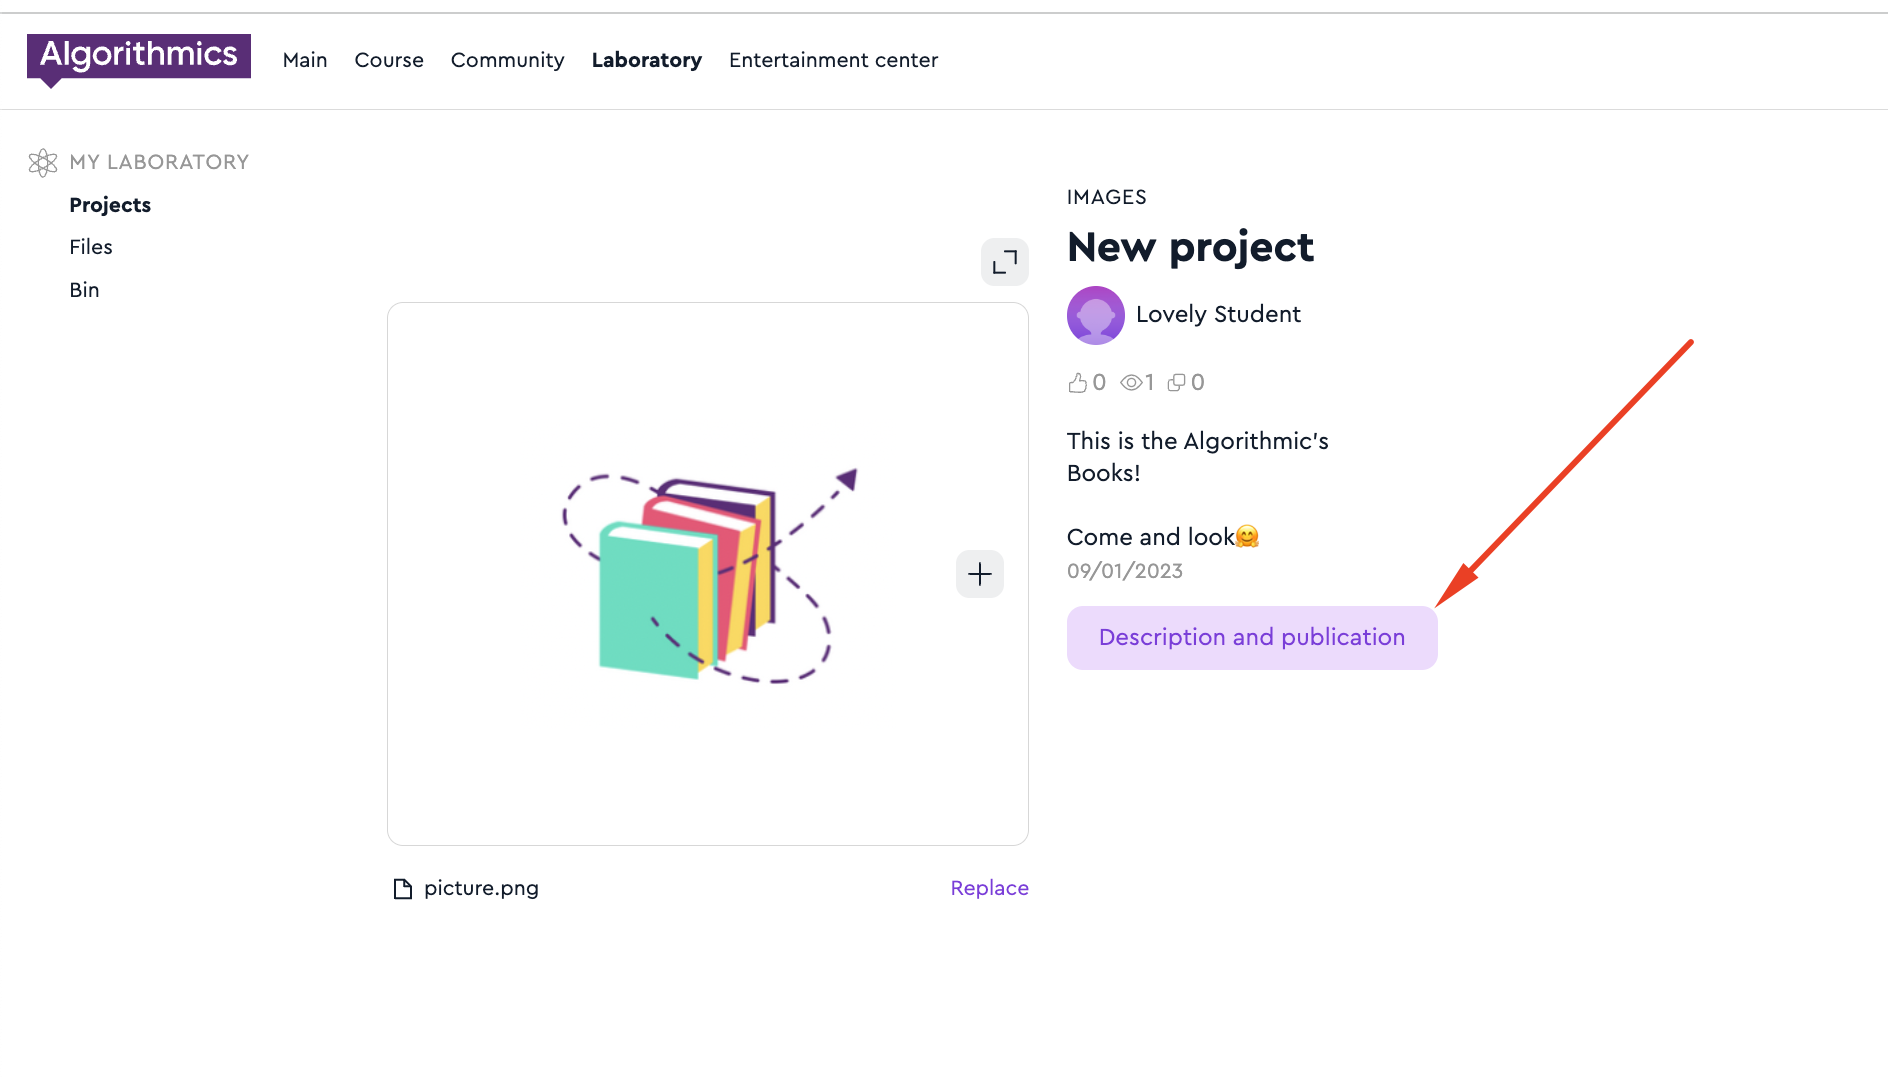
Task: Click the Replace link
Action: (989, 888)
